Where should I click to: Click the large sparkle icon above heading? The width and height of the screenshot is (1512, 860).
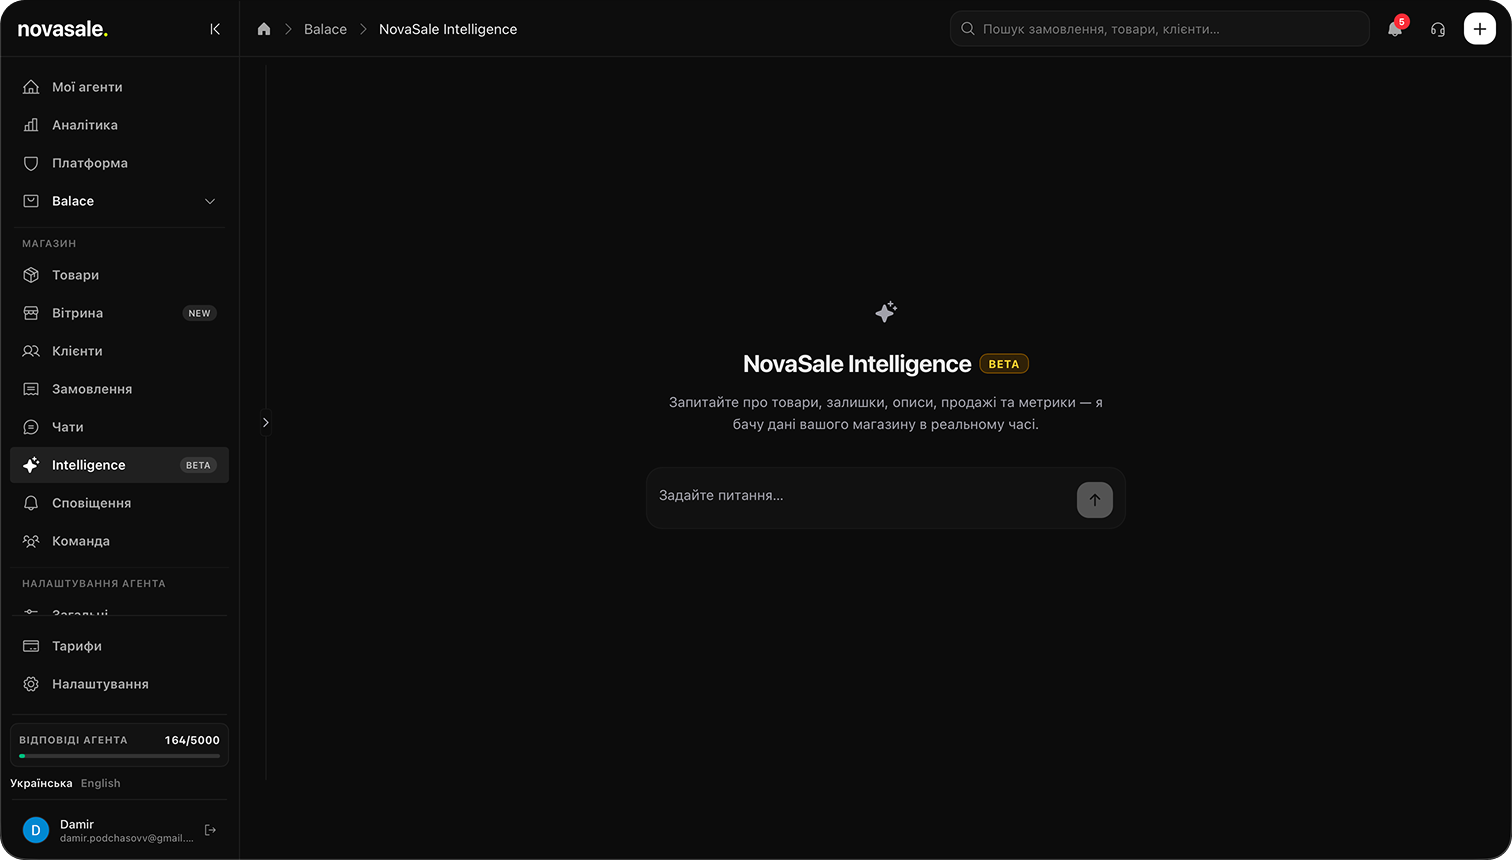[x=886, y=312]
